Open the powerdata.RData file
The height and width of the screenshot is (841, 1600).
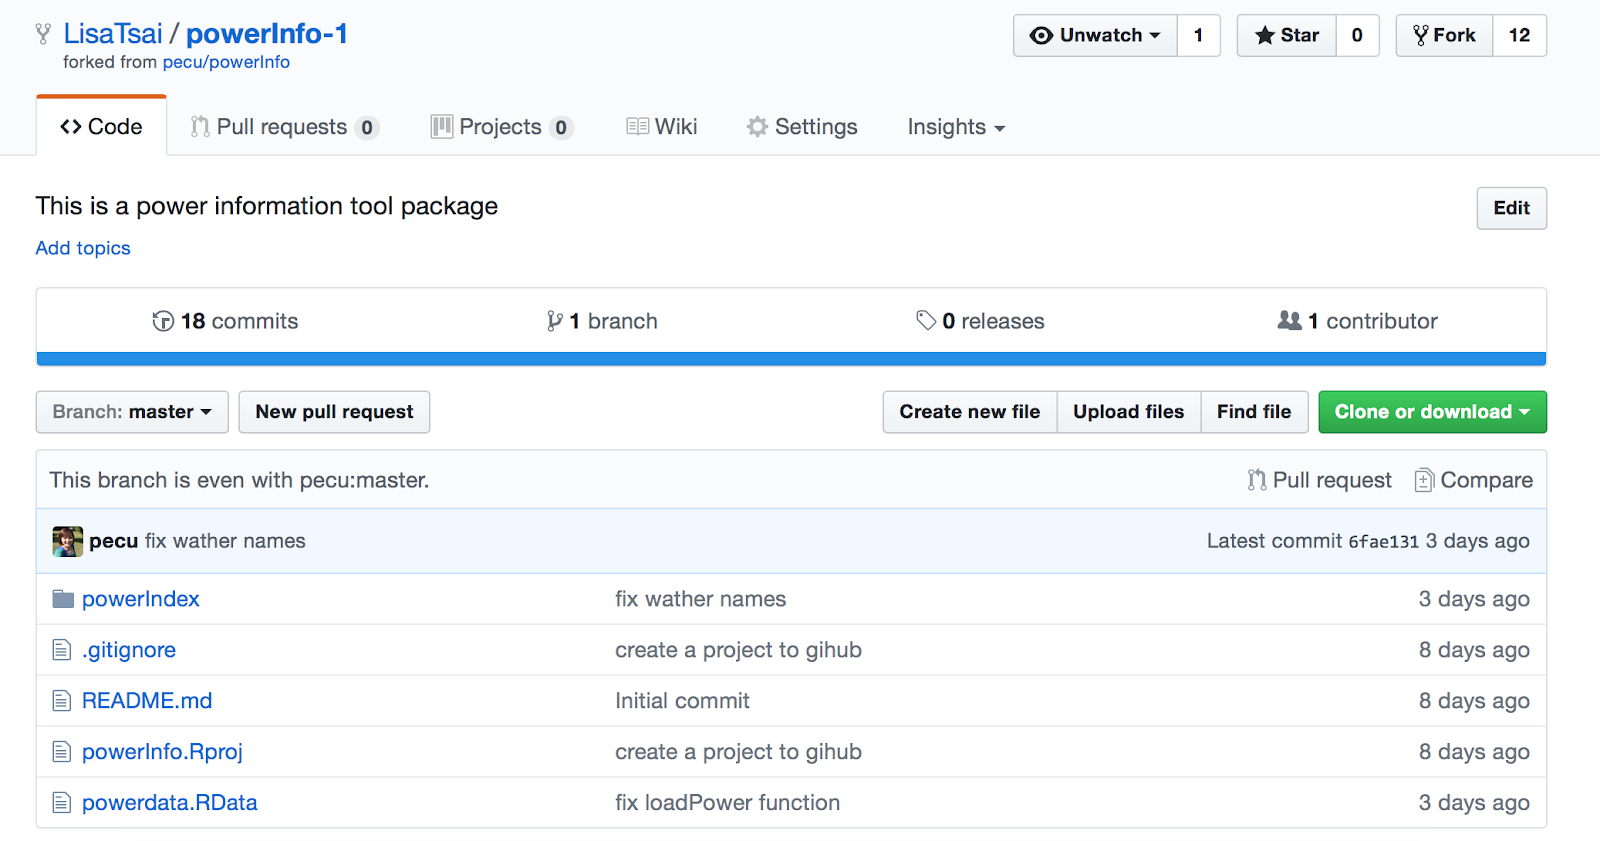170,803
